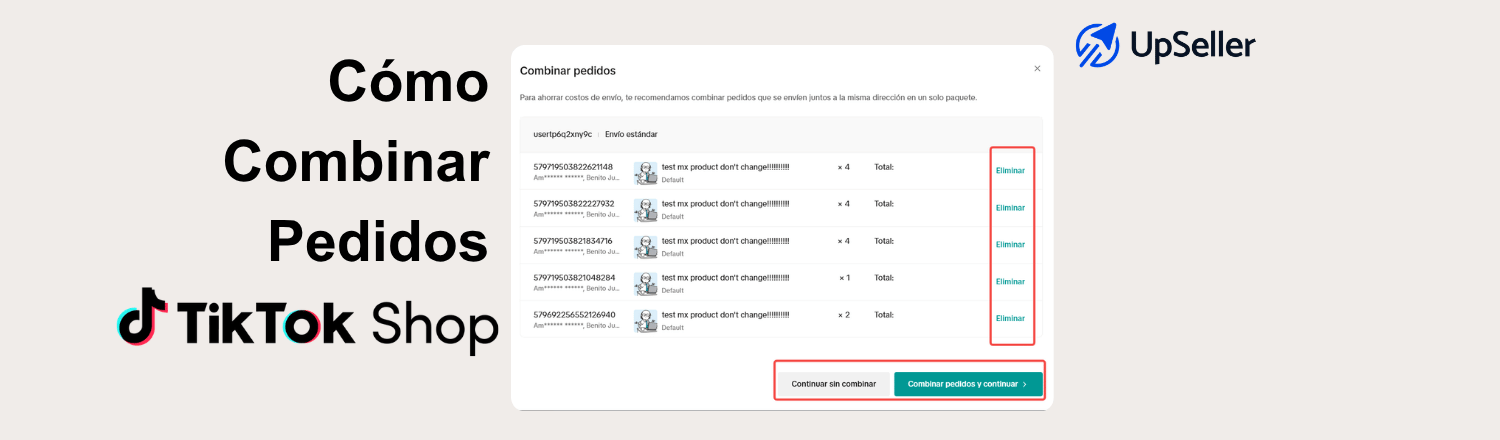Click Continuar sin combinar button

point(834,384)
